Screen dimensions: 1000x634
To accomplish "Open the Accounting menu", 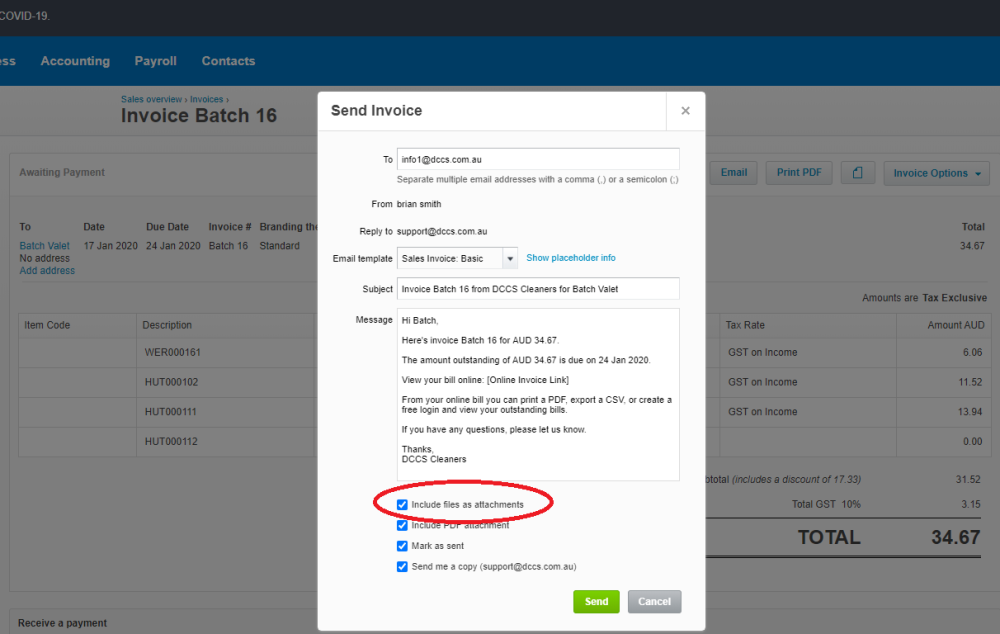I will pyautogui.click(x=75, y=61).
